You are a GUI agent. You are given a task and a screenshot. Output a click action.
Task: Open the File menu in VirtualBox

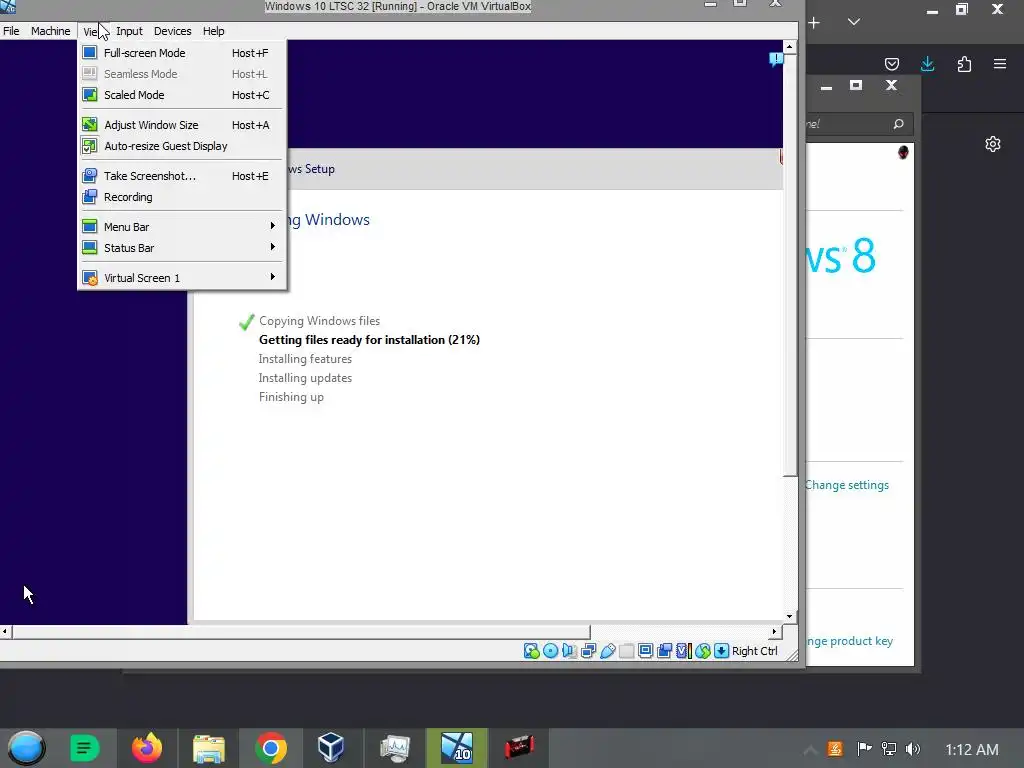11,31
